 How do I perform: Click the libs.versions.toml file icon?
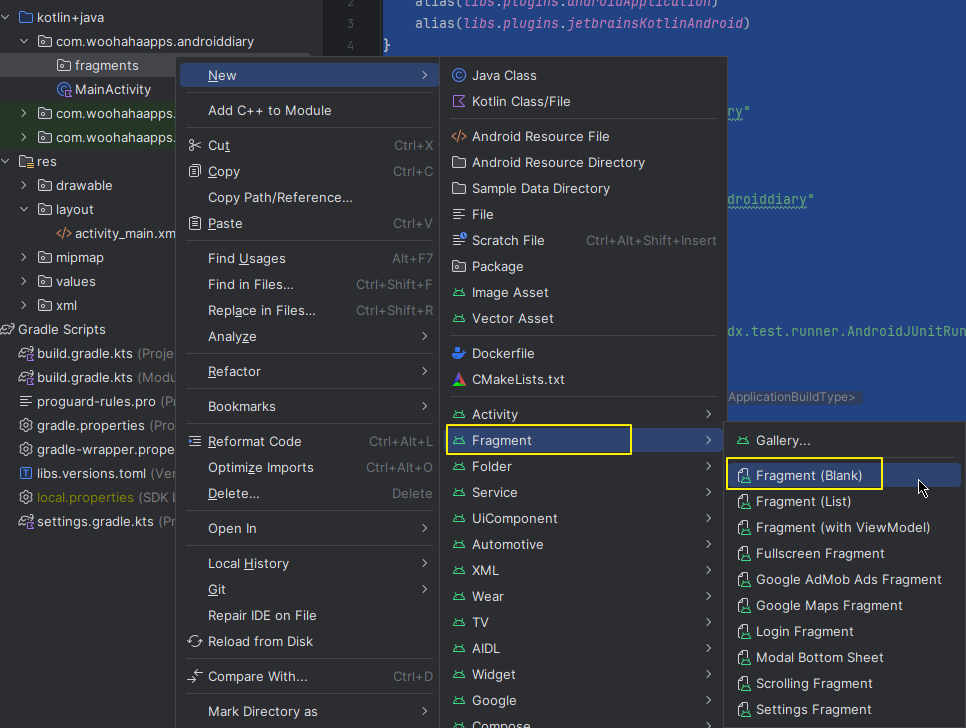click(x=26, y=473)
